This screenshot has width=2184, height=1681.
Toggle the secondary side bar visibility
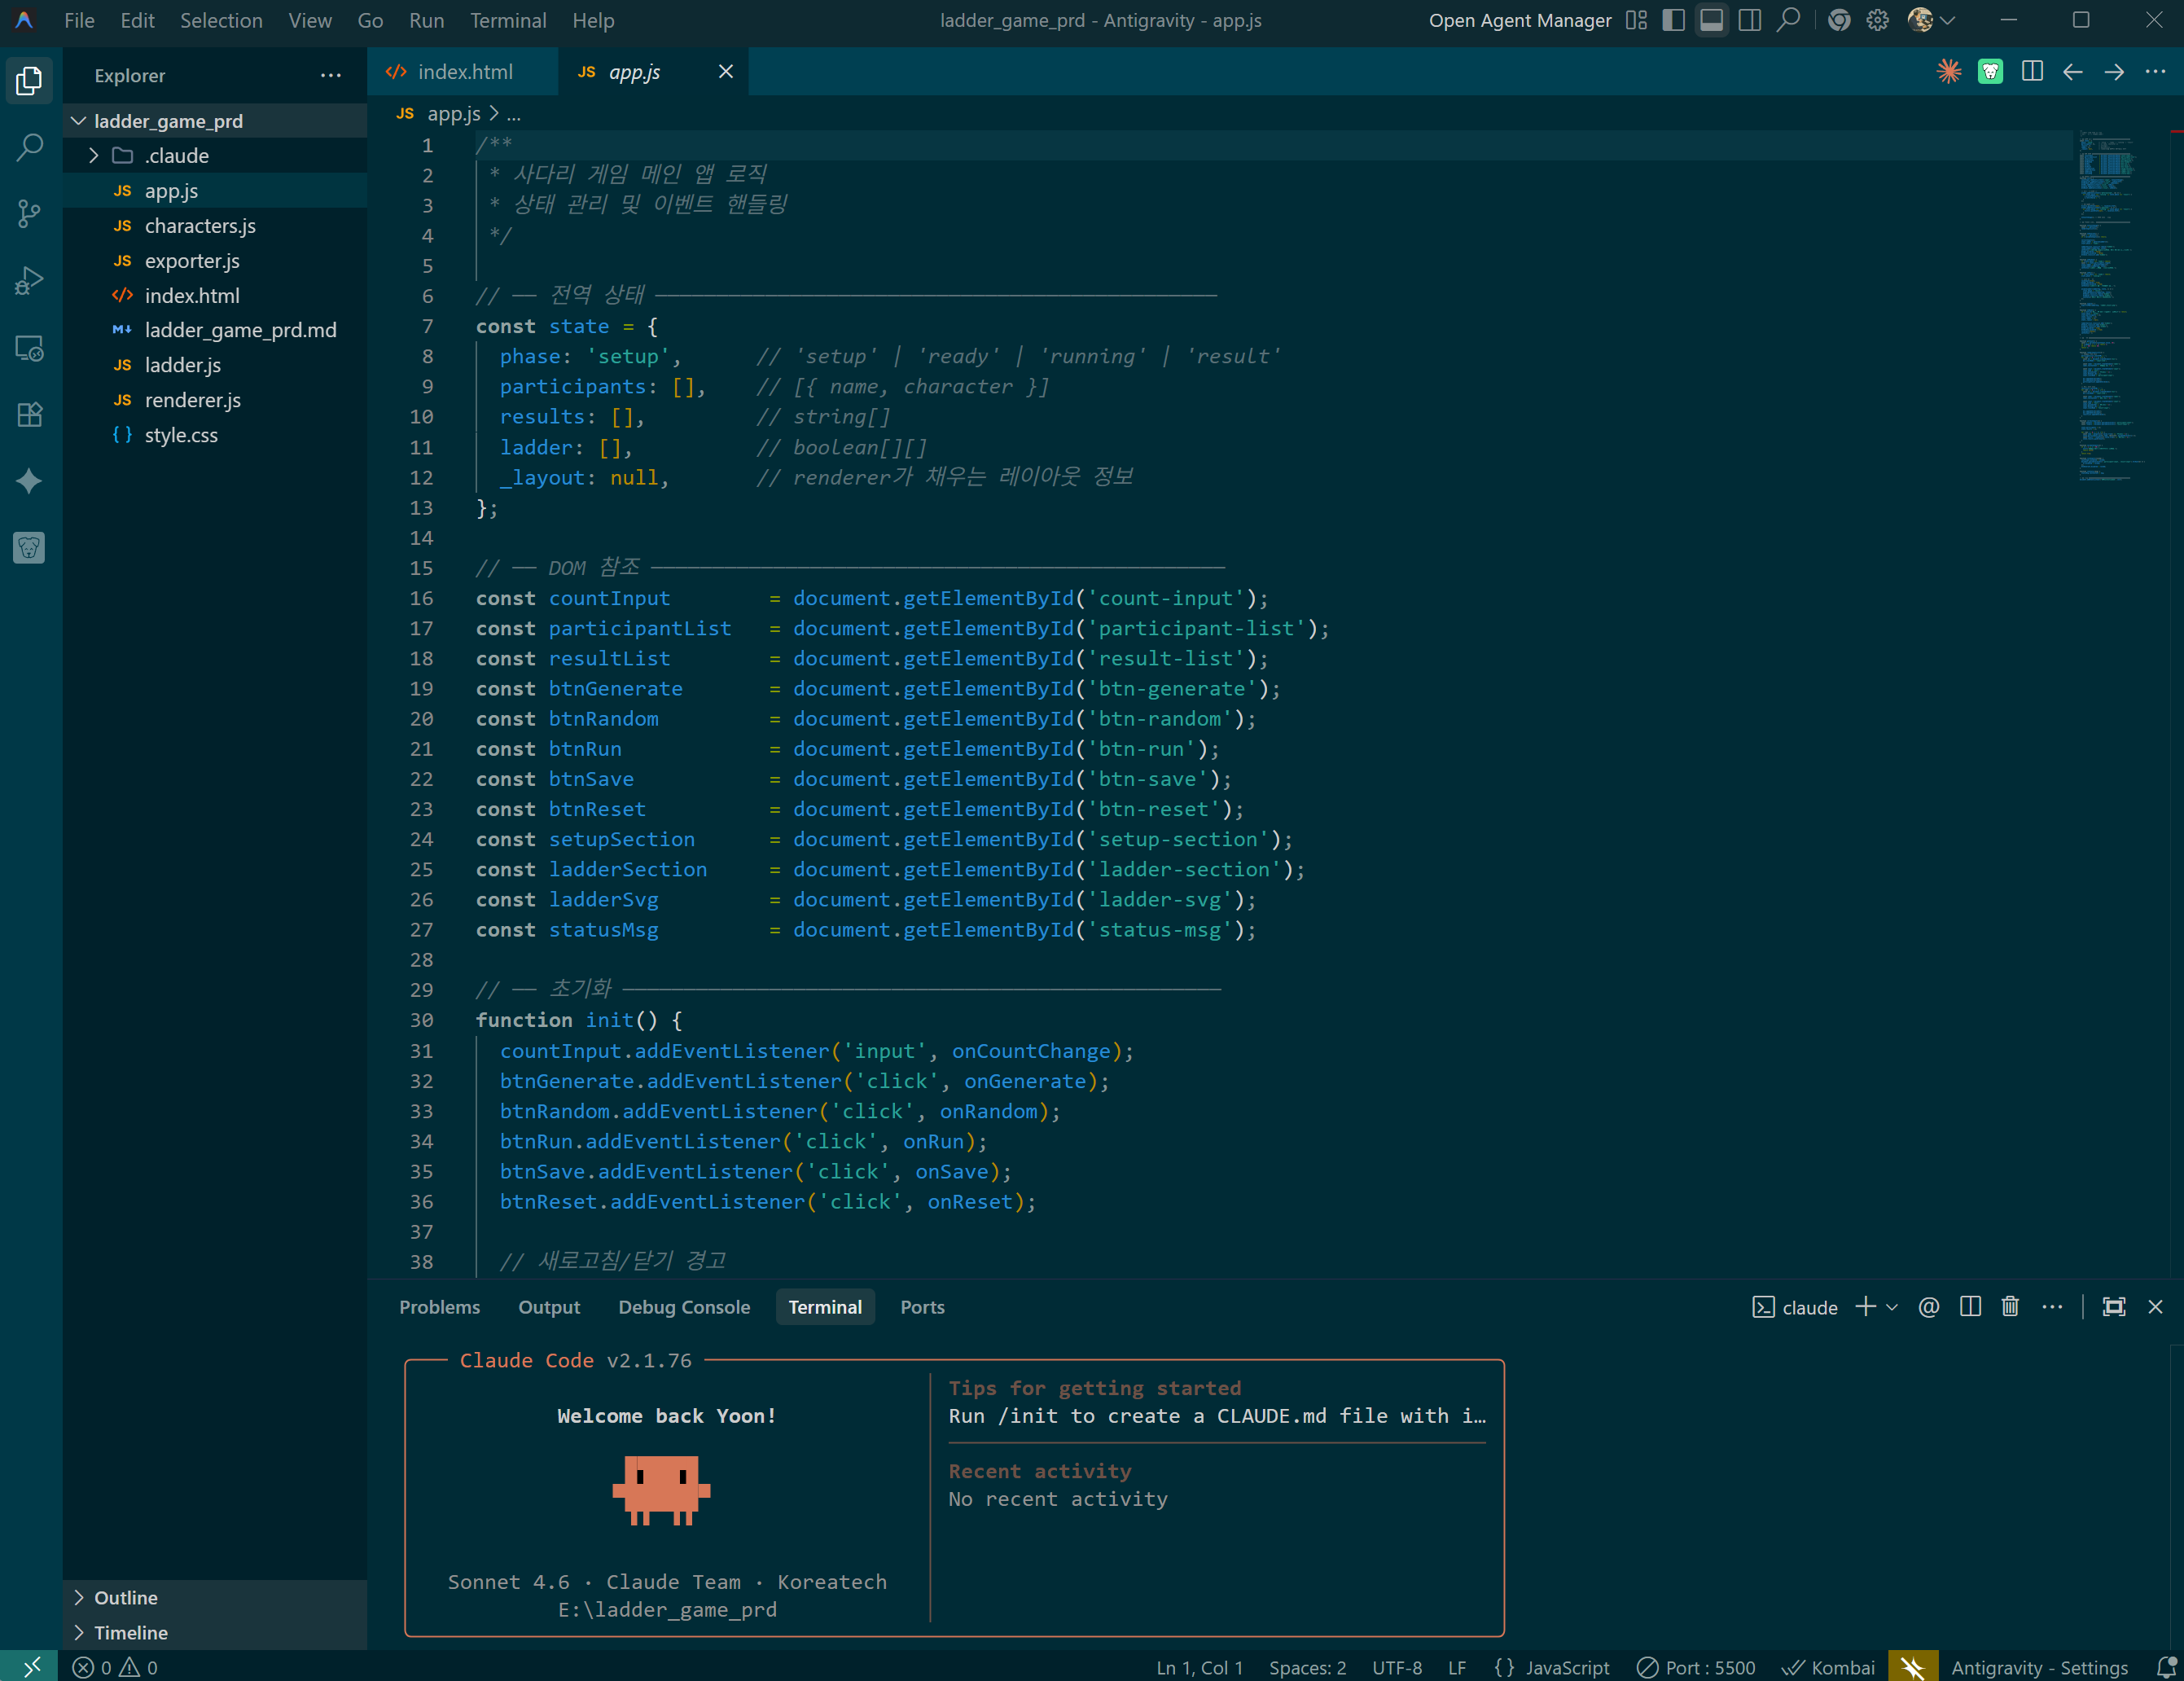click(x=1749, y=20)
